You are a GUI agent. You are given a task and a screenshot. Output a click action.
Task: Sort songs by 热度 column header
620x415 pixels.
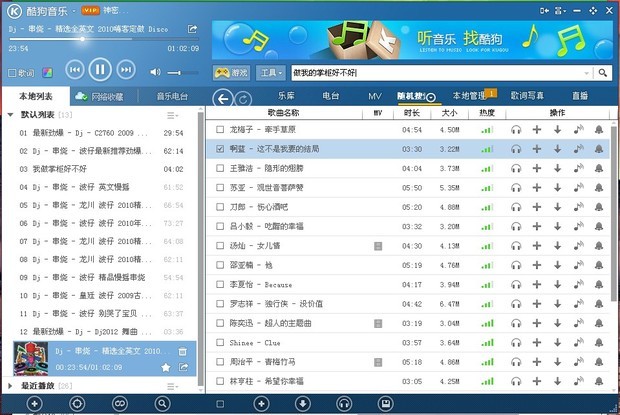487,113
